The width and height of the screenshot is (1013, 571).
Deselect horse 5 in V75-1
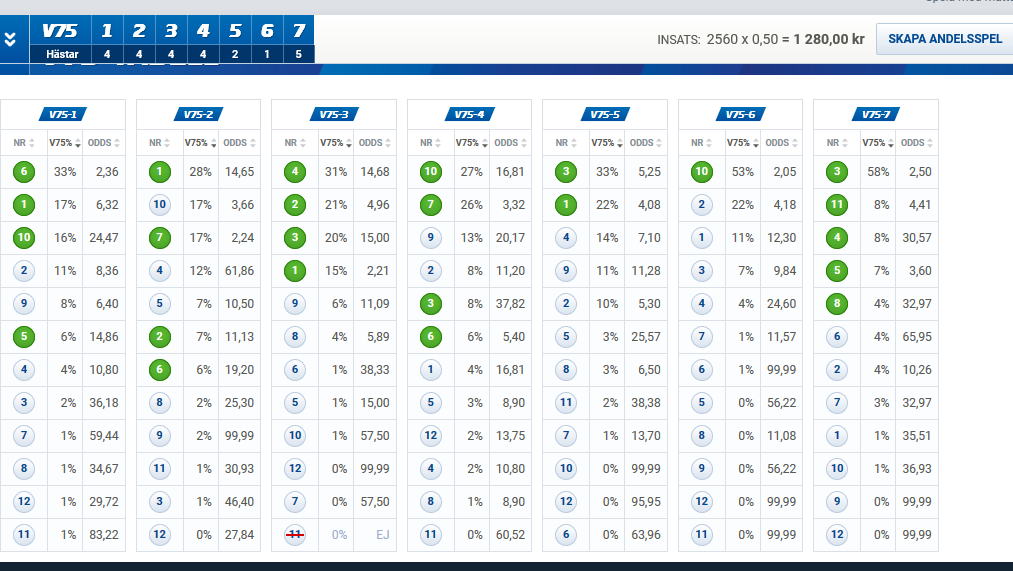click(24, 337)
